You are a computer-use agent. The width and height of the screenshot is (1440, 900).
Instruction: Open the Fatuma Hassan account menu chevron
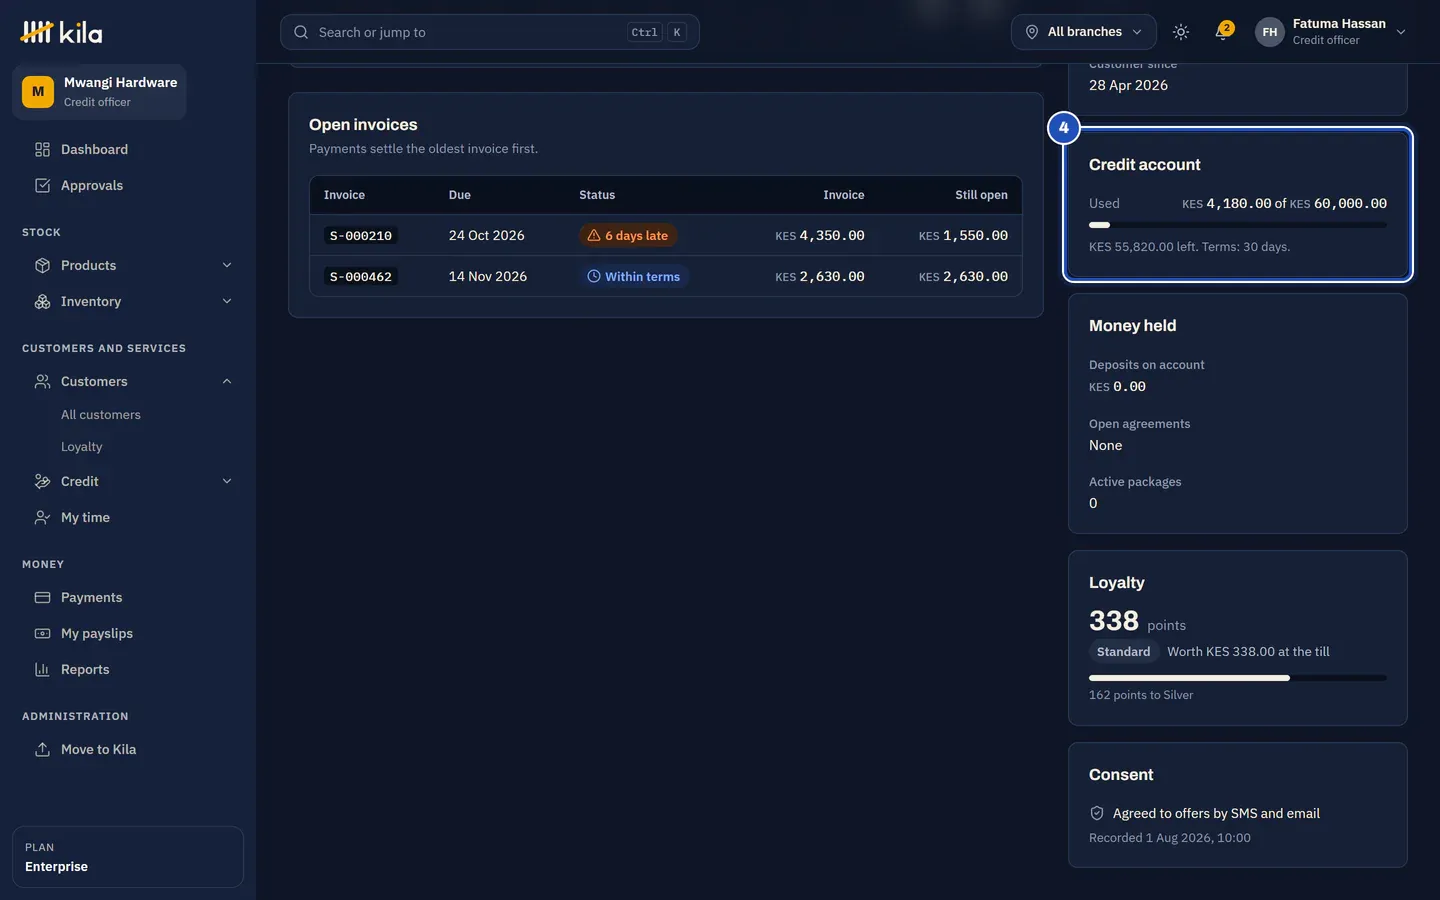(1401, 32)
